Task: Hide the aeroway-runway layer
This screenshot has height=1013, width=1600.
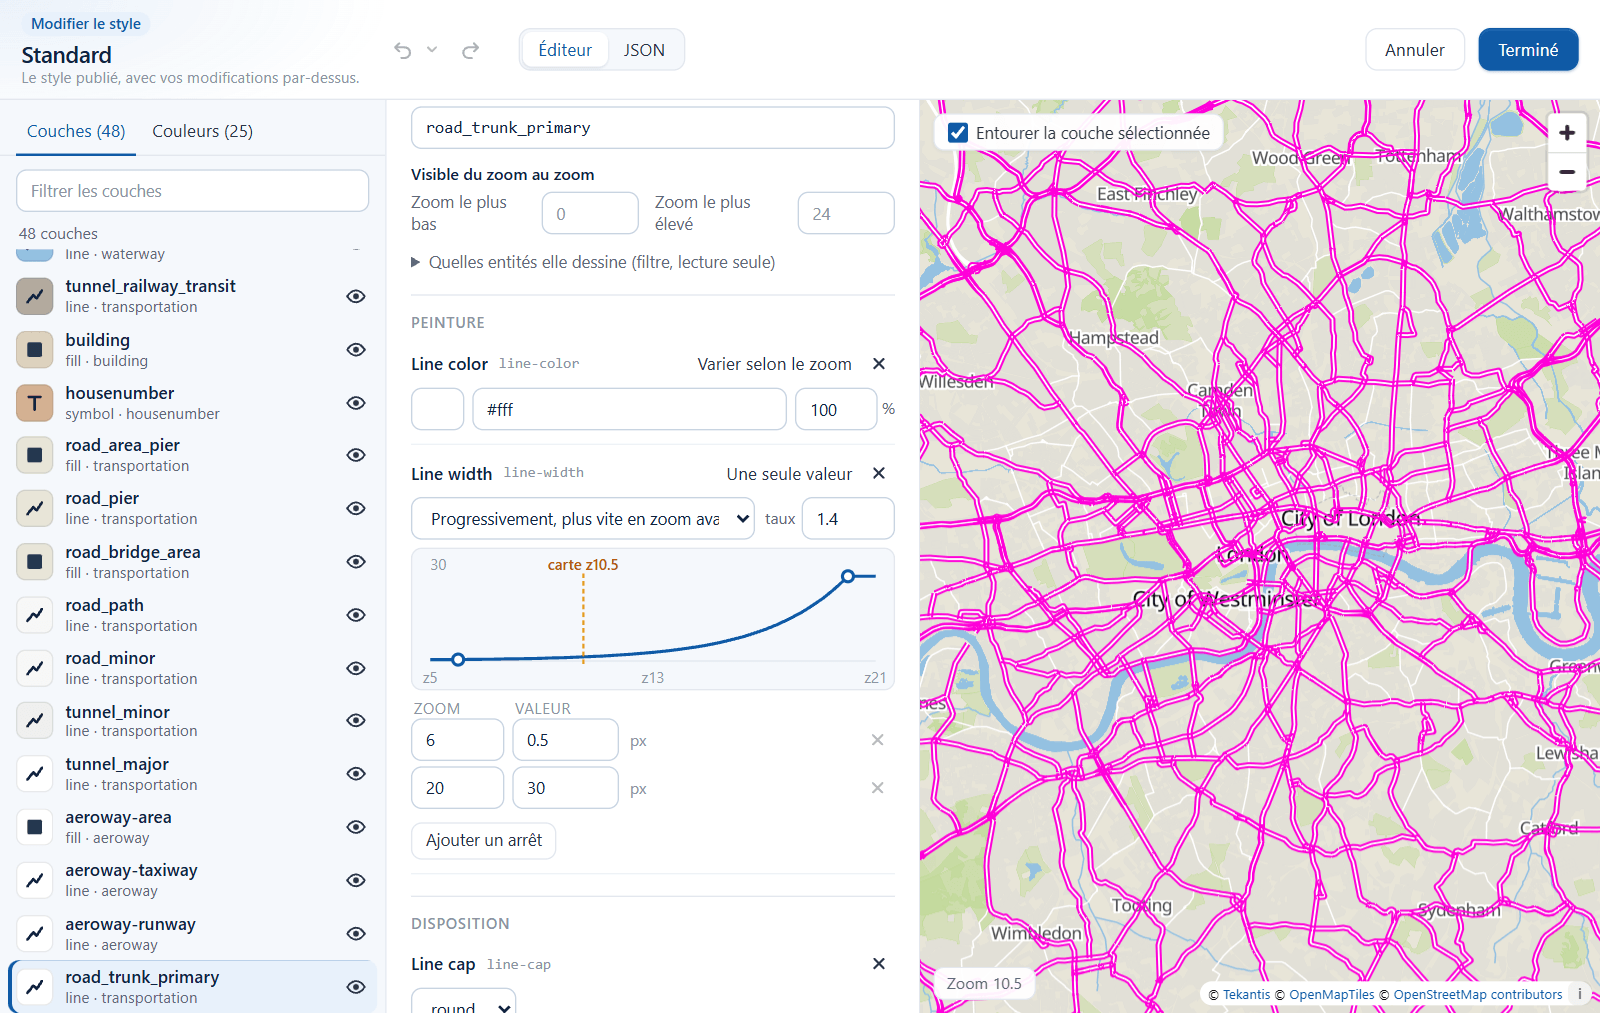Action: [356, 934]
